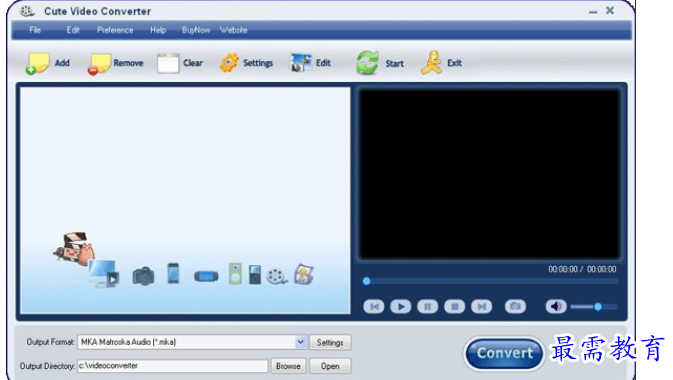Viewport: 673px width, 380px height.
Task: Select the green iPod device icon
Action: [x=235, y=274]
